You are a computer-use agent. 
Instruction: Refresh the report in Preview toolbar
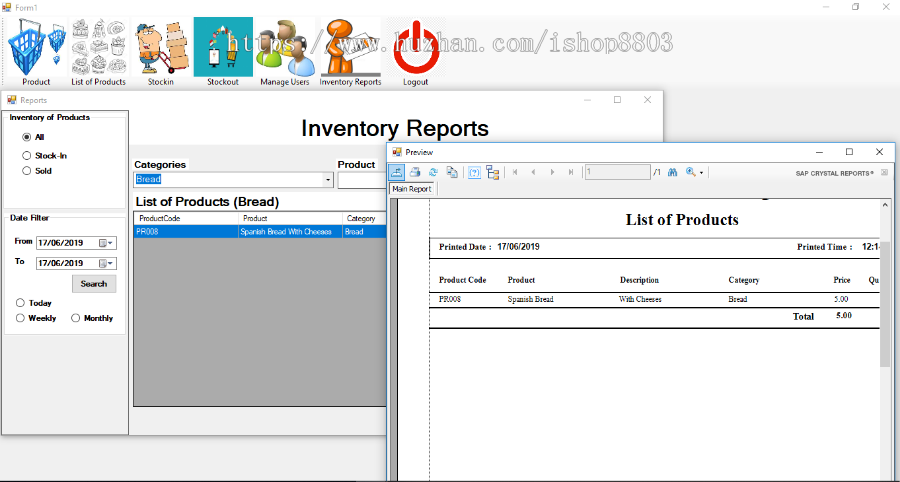coord(433,172)
